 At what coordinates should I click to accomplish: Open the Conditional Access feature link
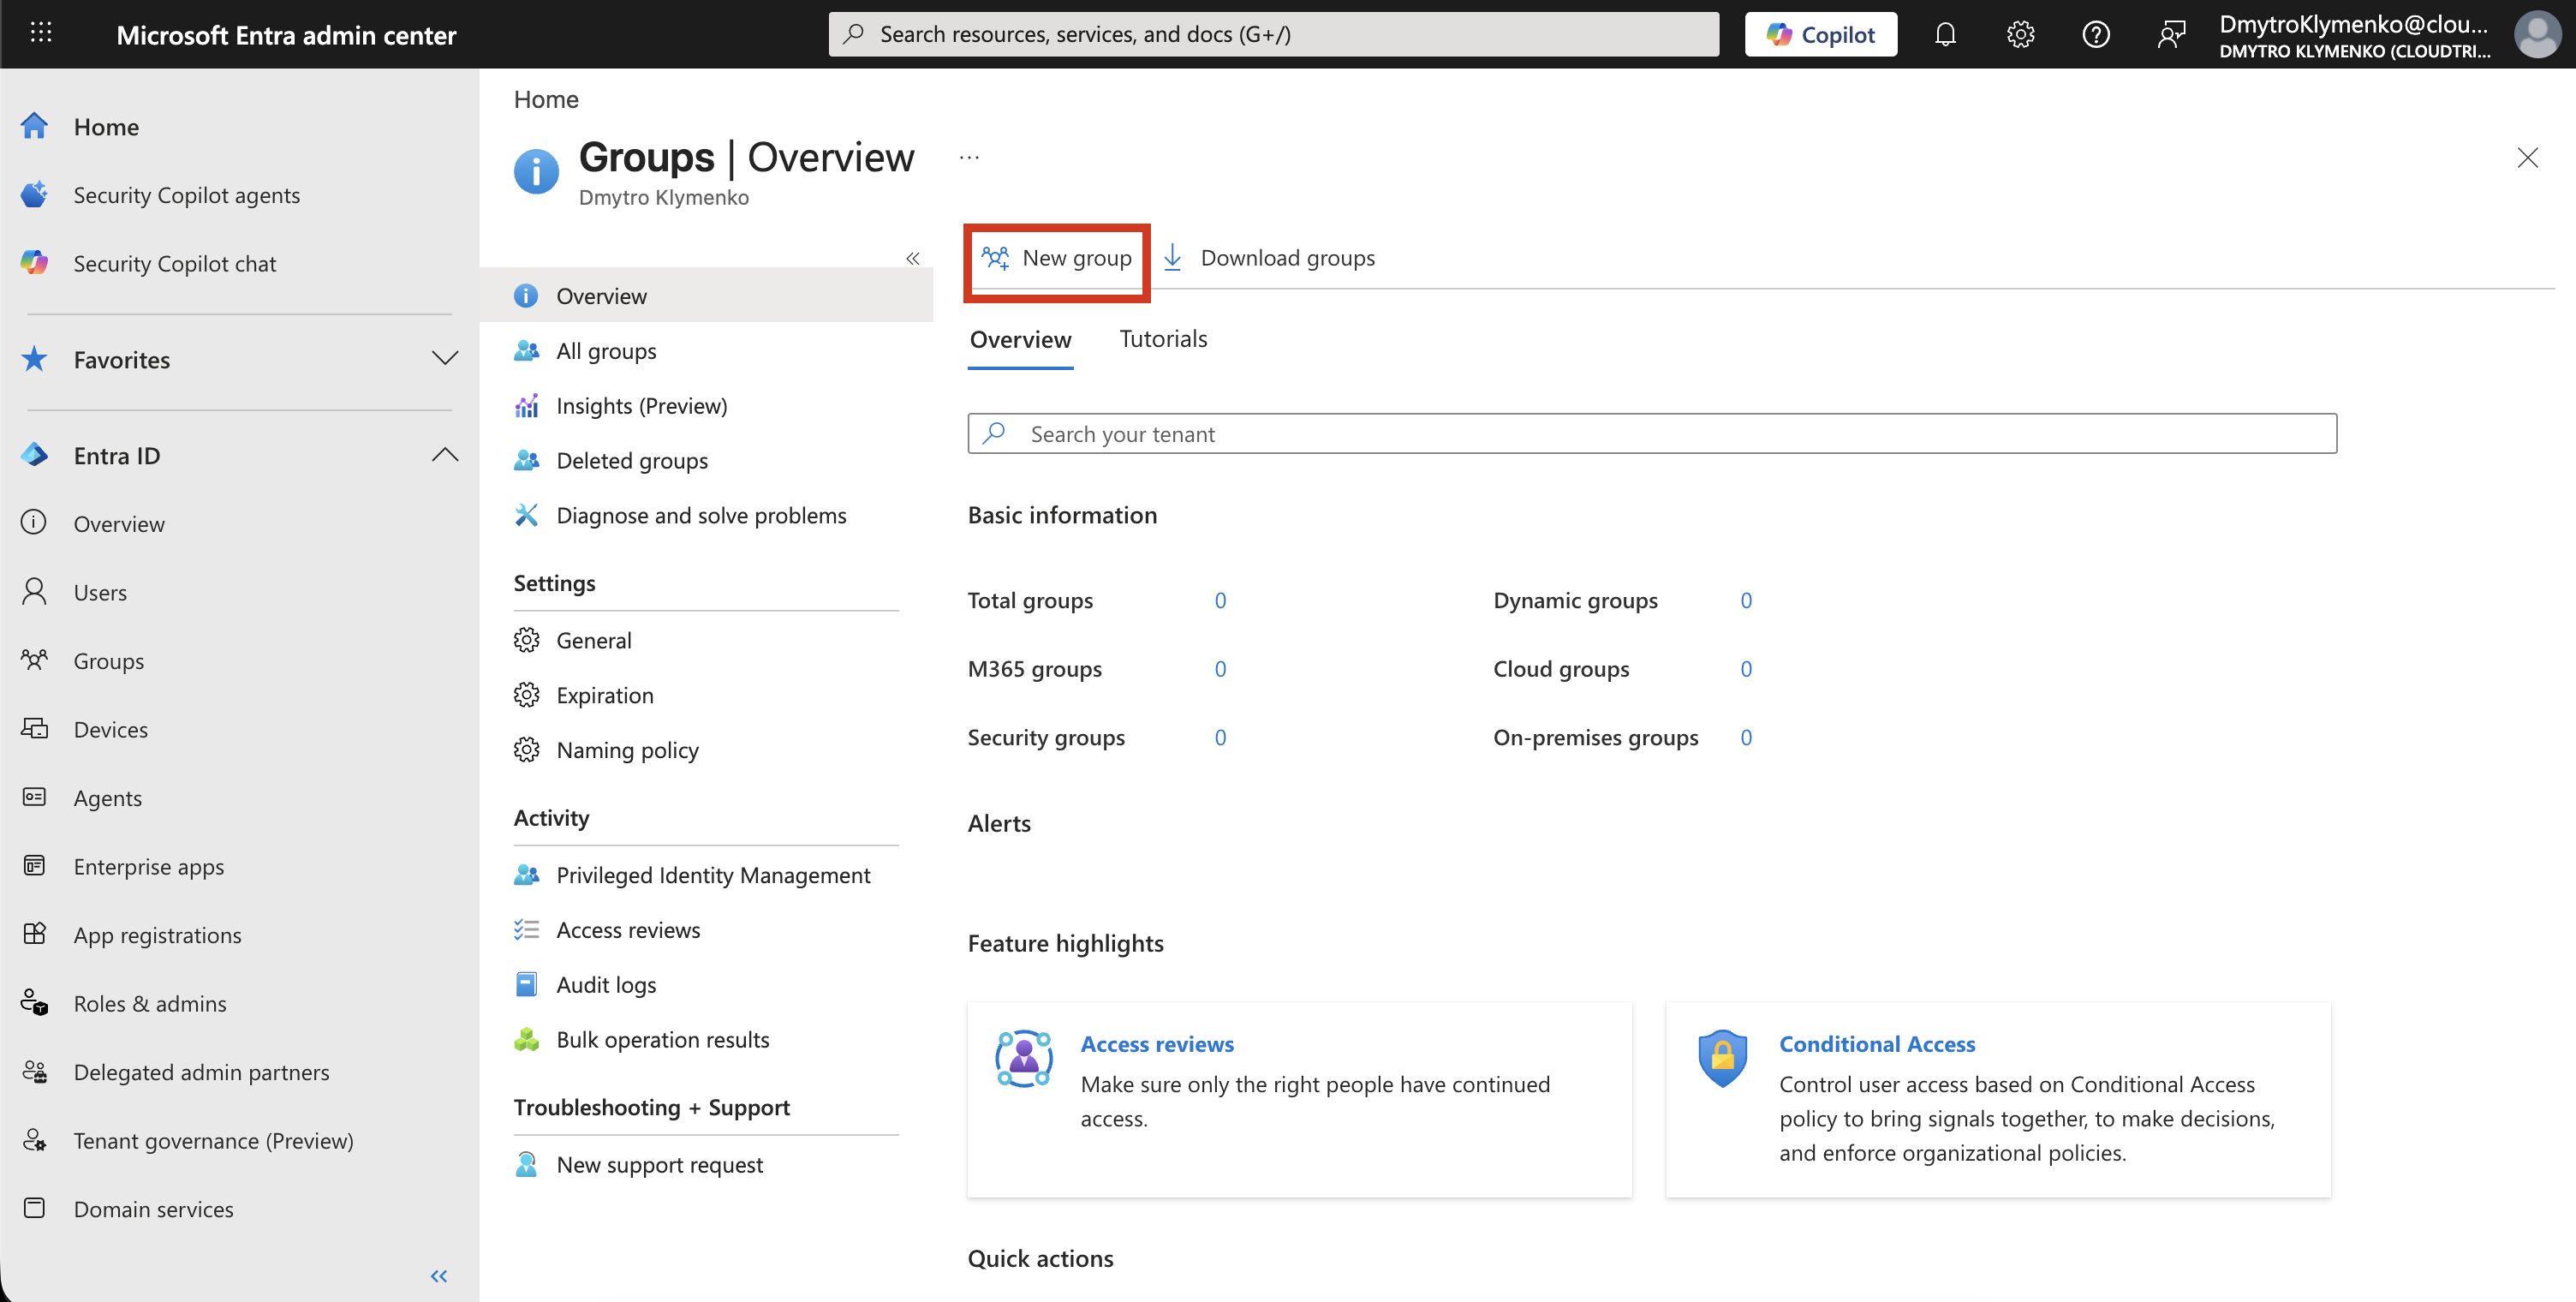[x=1877, y=1044]
